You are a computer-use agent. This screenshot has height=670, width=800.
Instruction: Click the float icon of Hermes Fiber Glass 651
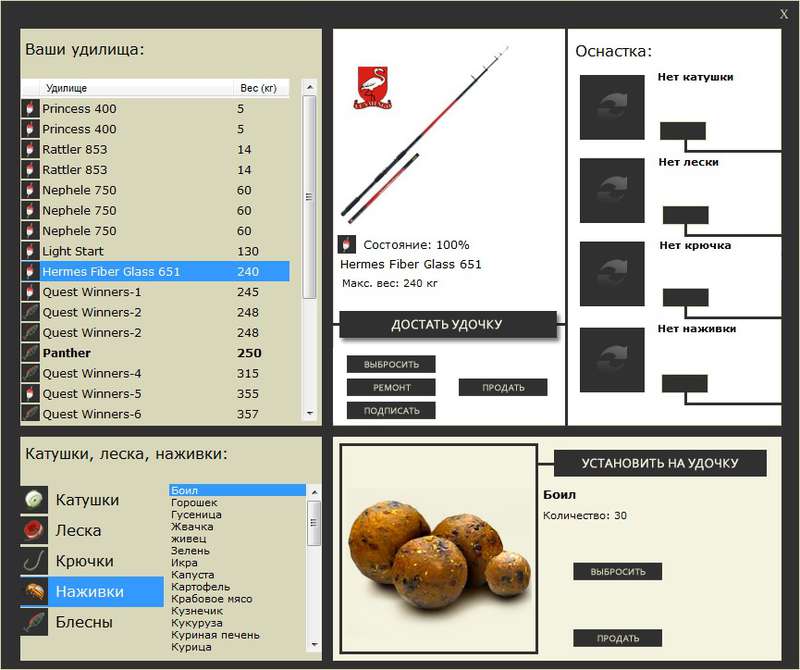pos(30,271)
